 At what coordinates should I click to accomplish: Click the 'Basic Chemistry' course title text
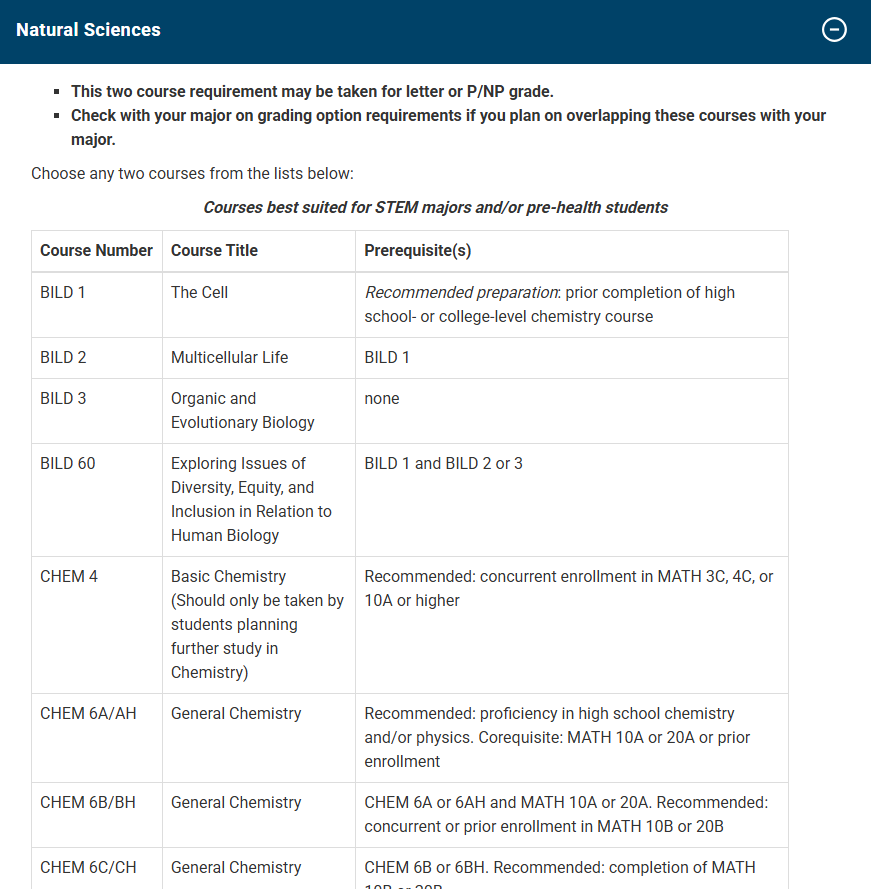pyautogui.click(x=228, y=577)
